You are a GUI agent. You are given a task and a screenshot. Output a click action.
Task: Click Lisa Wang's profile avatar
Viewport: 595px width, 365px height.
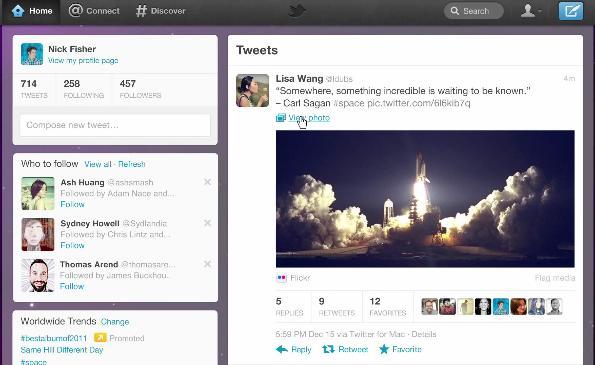point(252,90)
